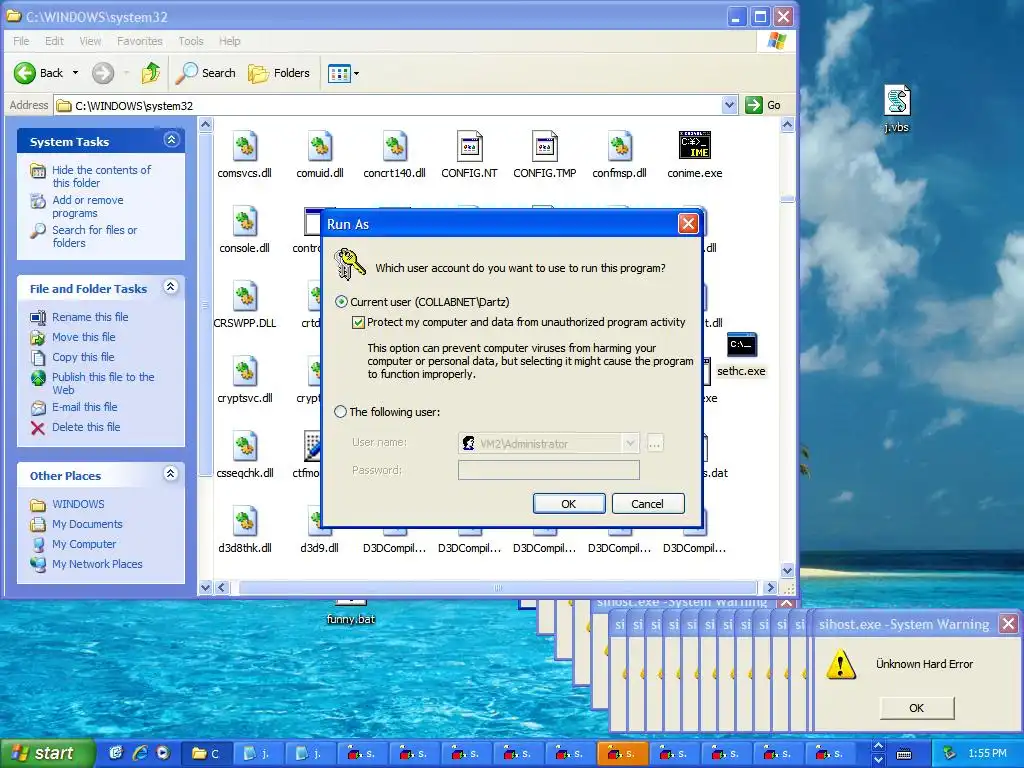The width and height of the screenshot is (1024, 768).
Task: Click the green Go arrow
Action: click(754, 104)
